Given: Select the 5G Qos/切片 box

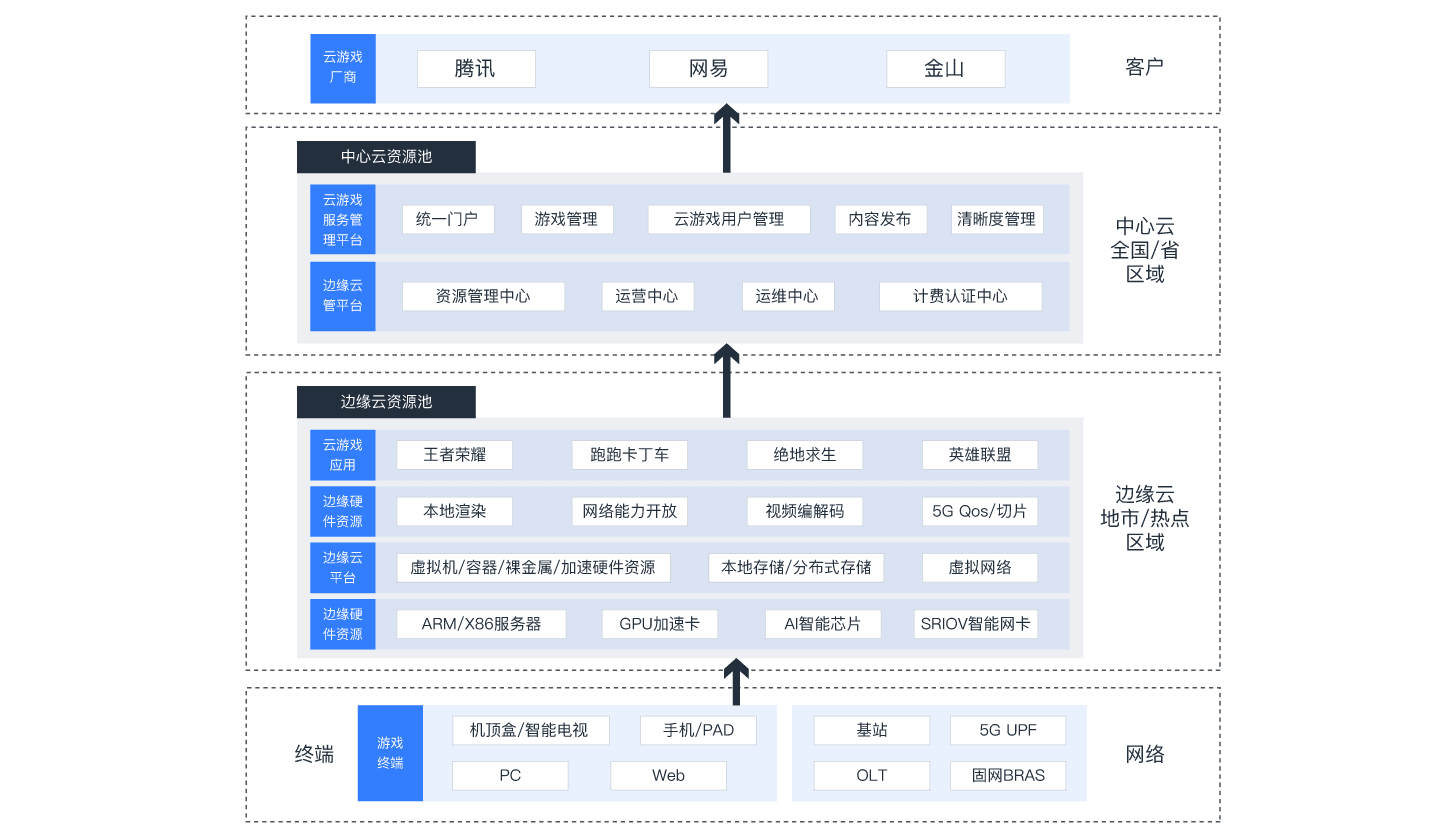Looking at the screenshot, I should coord(980,511).
